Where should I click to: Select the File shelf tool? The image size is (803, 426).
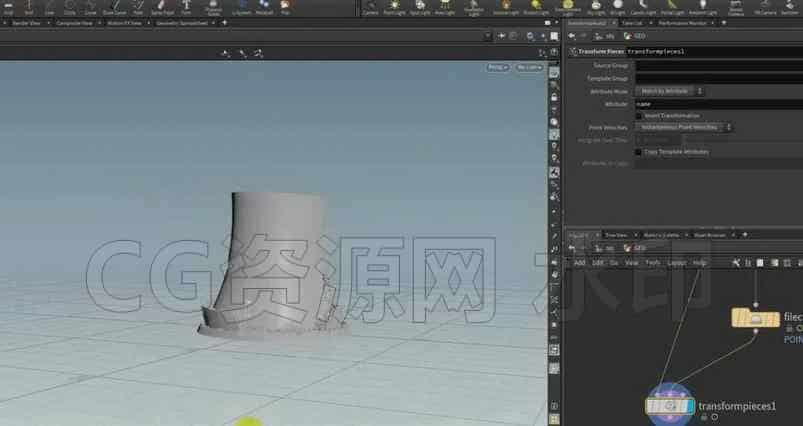[285, 7]
